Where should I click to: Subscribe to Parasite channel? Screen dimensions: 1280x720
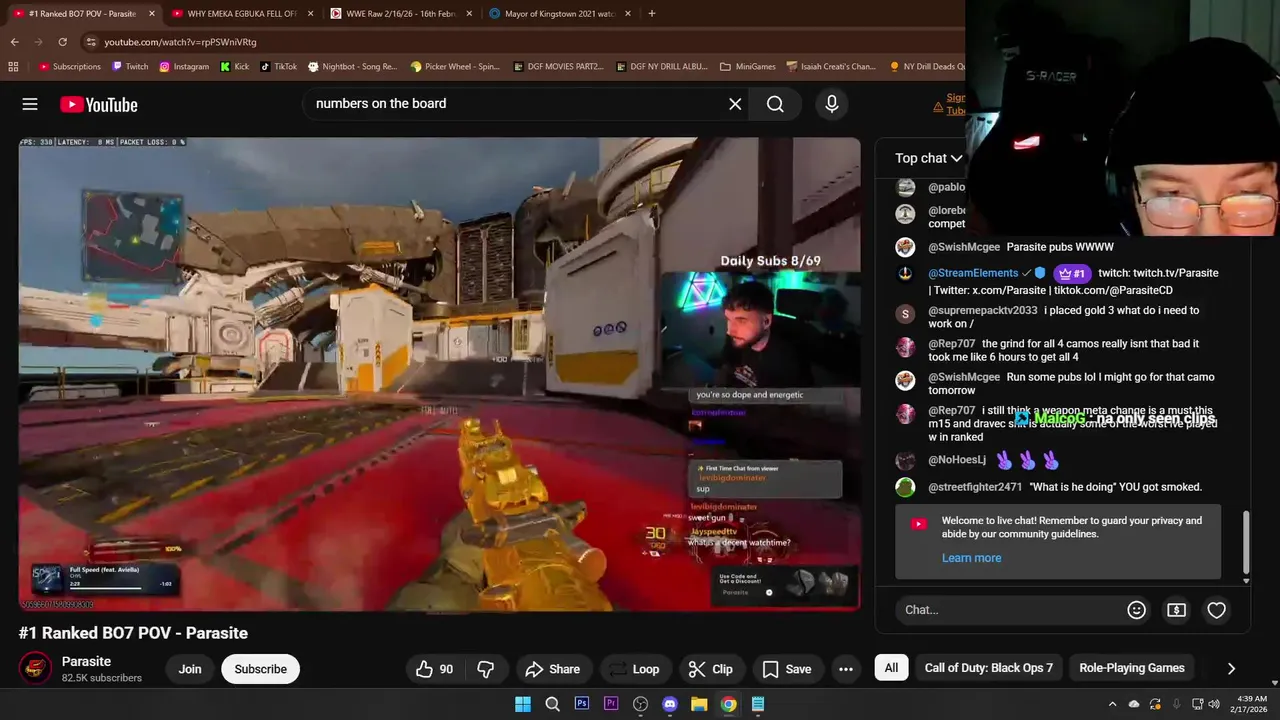click(260, 669)
